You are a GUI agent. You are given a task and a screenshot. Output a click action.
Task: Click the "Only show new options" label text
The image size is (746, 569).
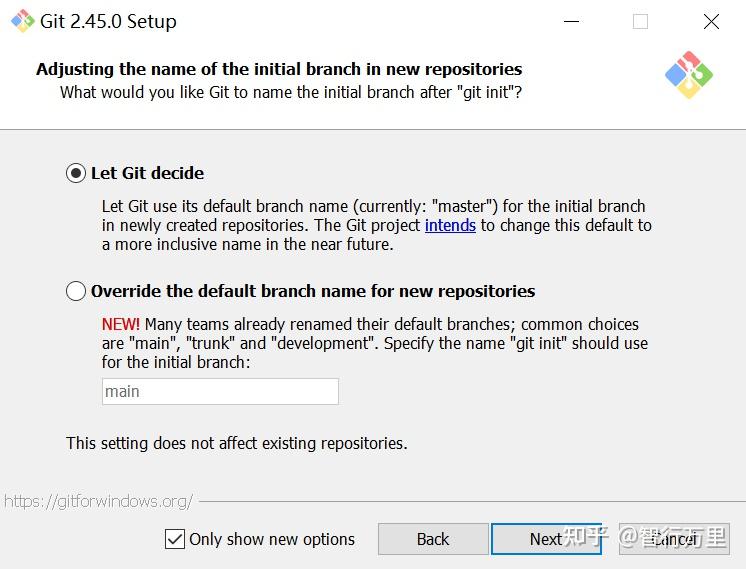pos(272,539)
